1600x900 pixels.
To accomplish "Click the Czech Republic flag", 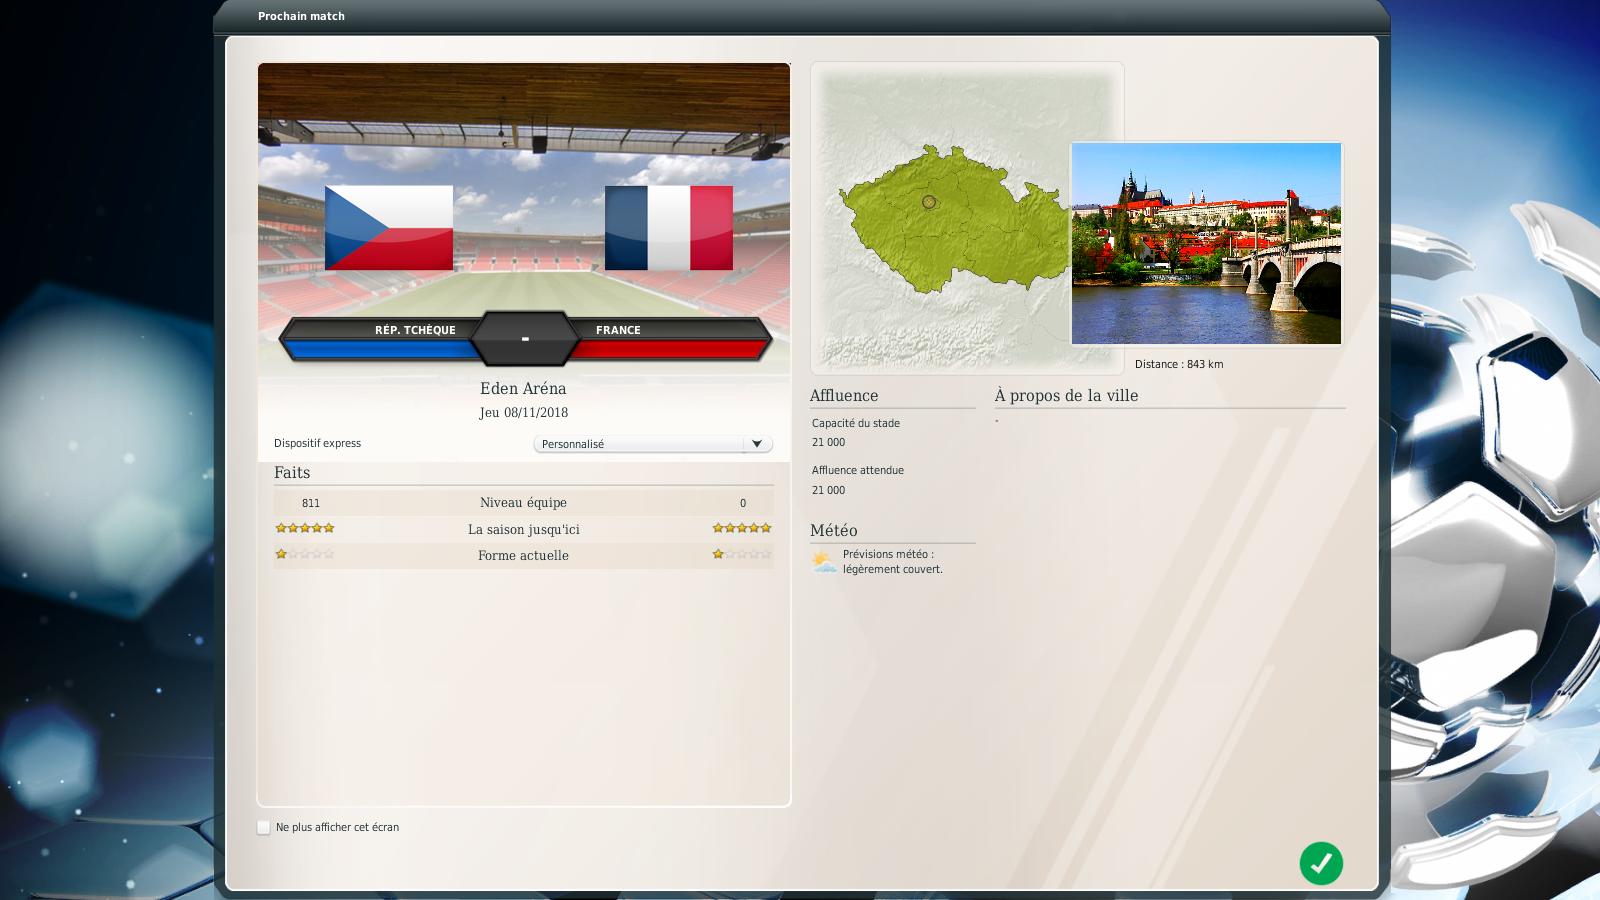I will pyautogui.click(x=389, y=228).
